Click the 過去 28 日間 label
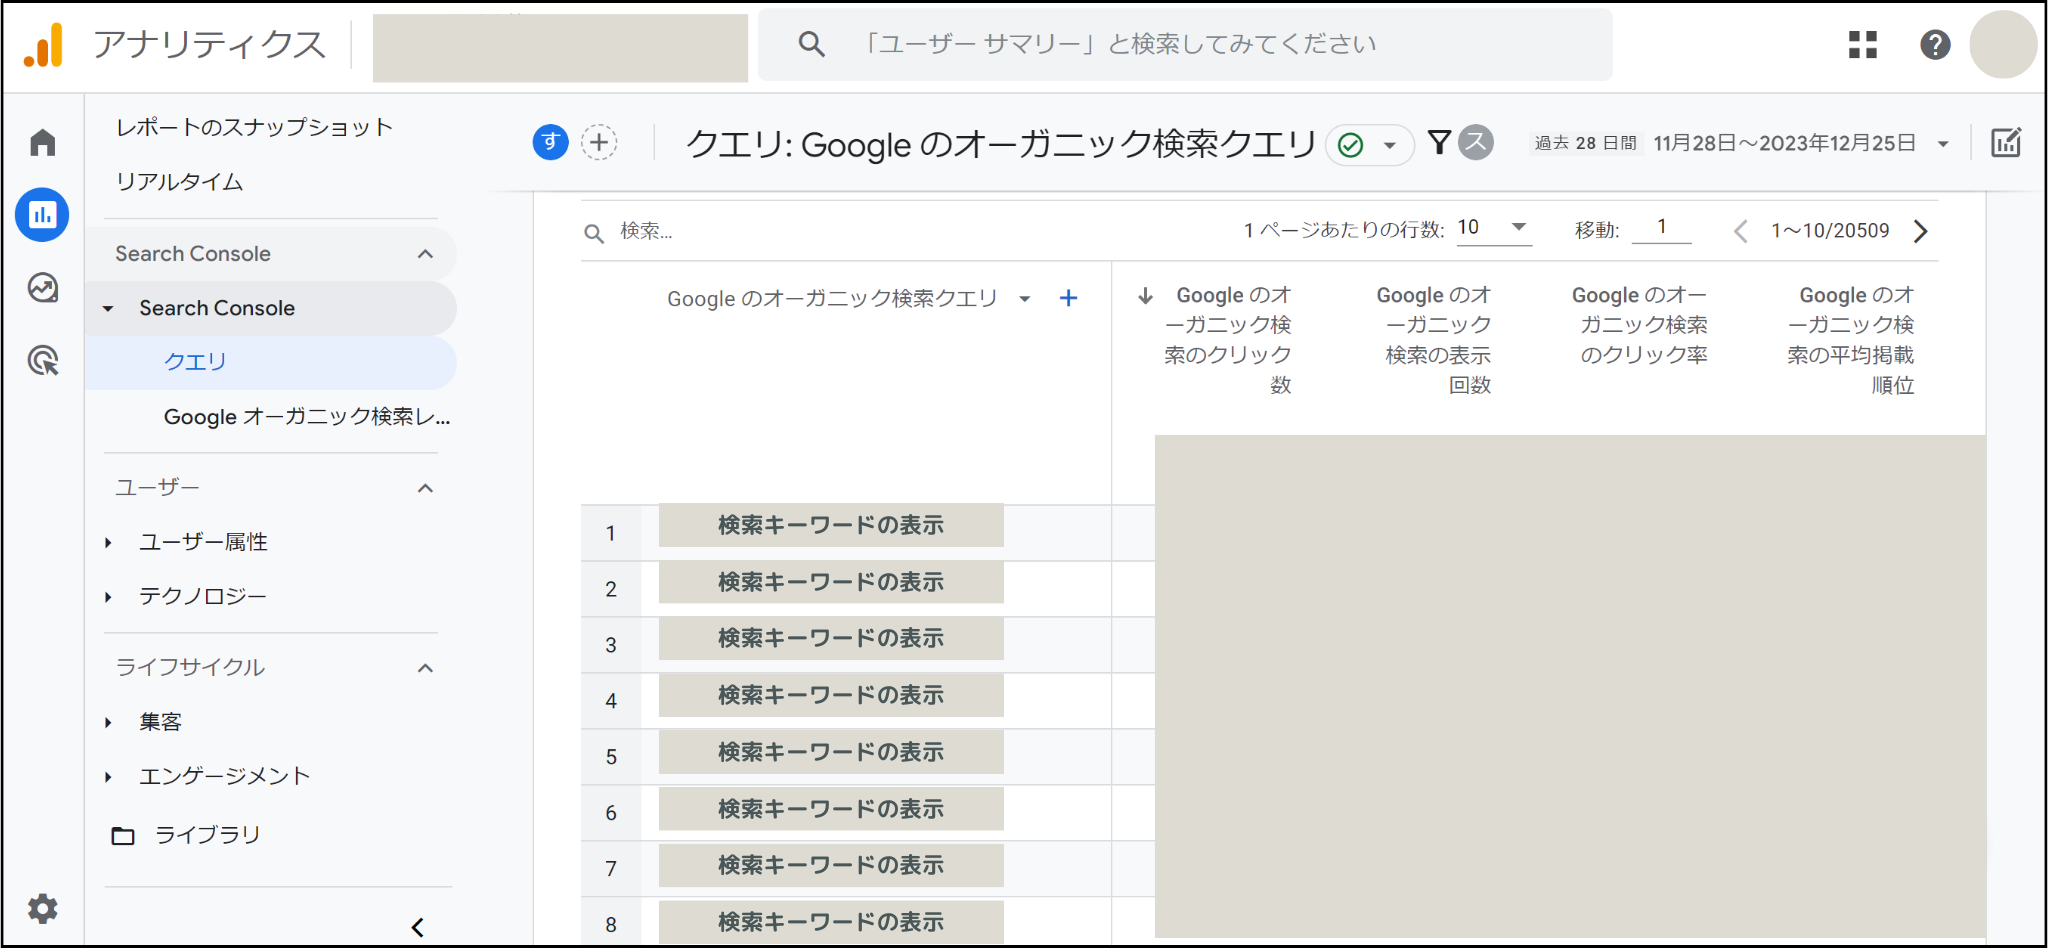 [x=1585, y=143]
